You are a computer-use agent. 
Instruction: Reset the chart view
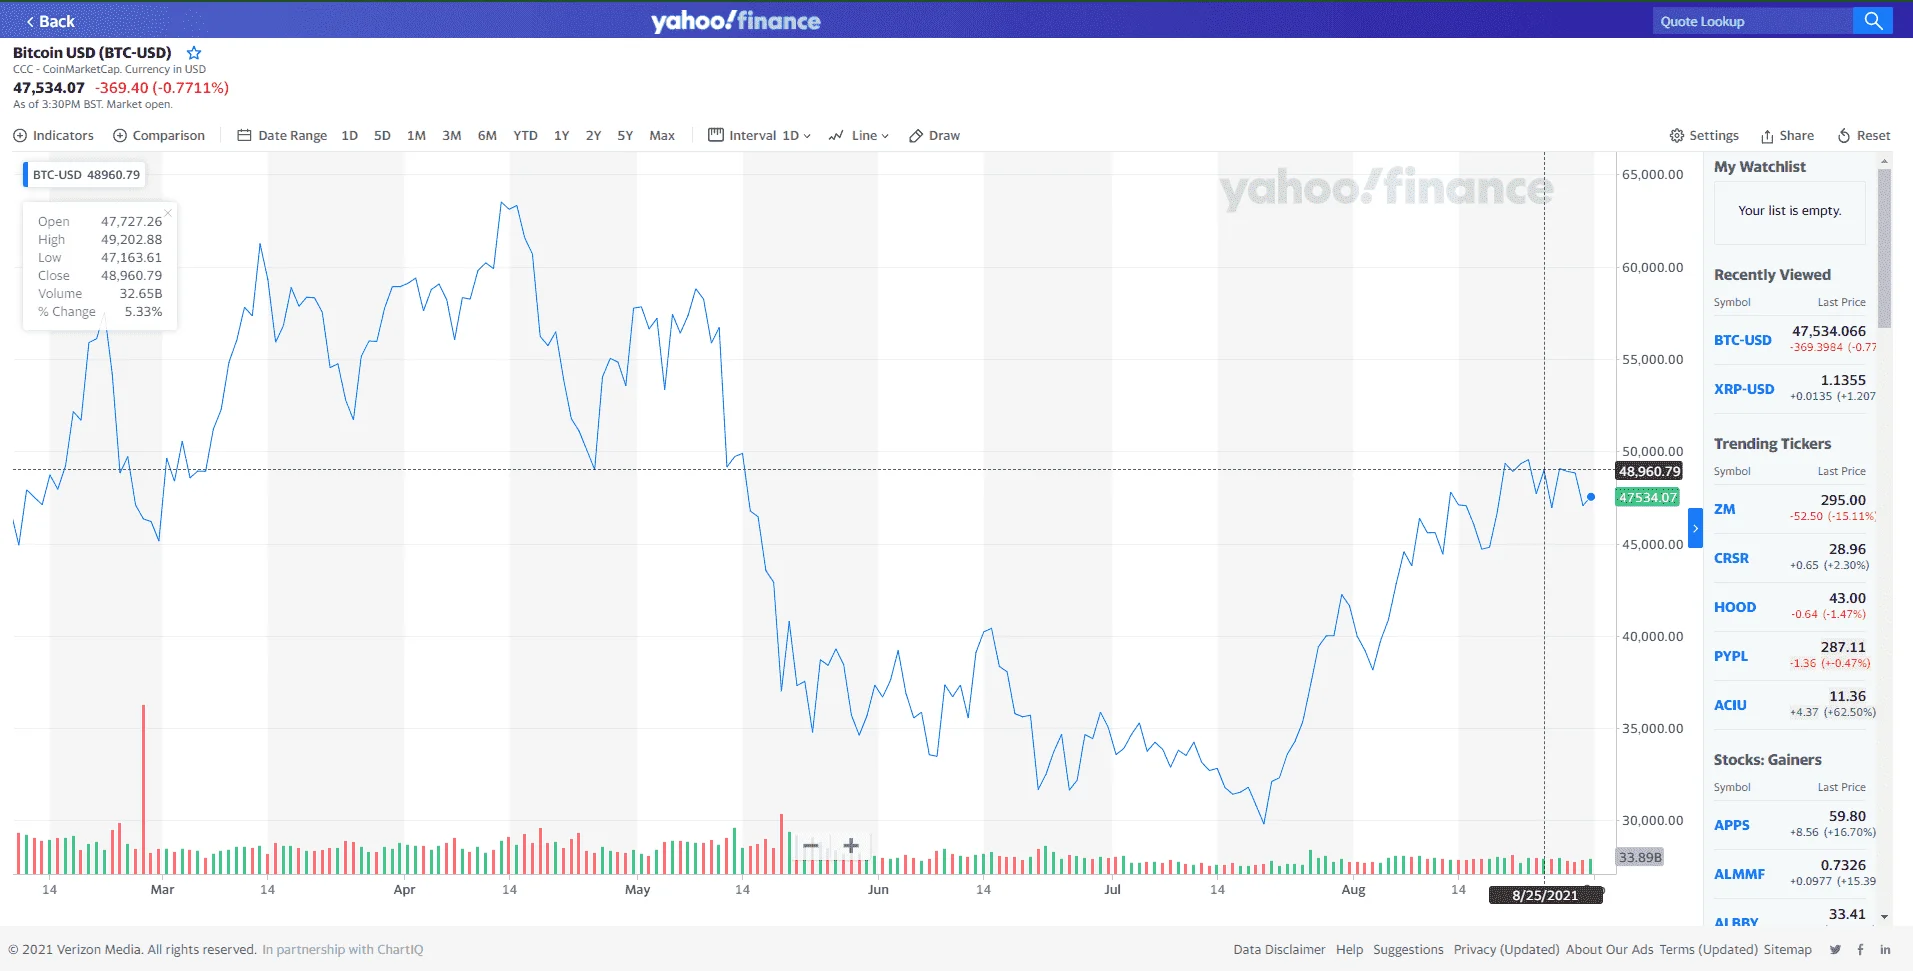1864,136
